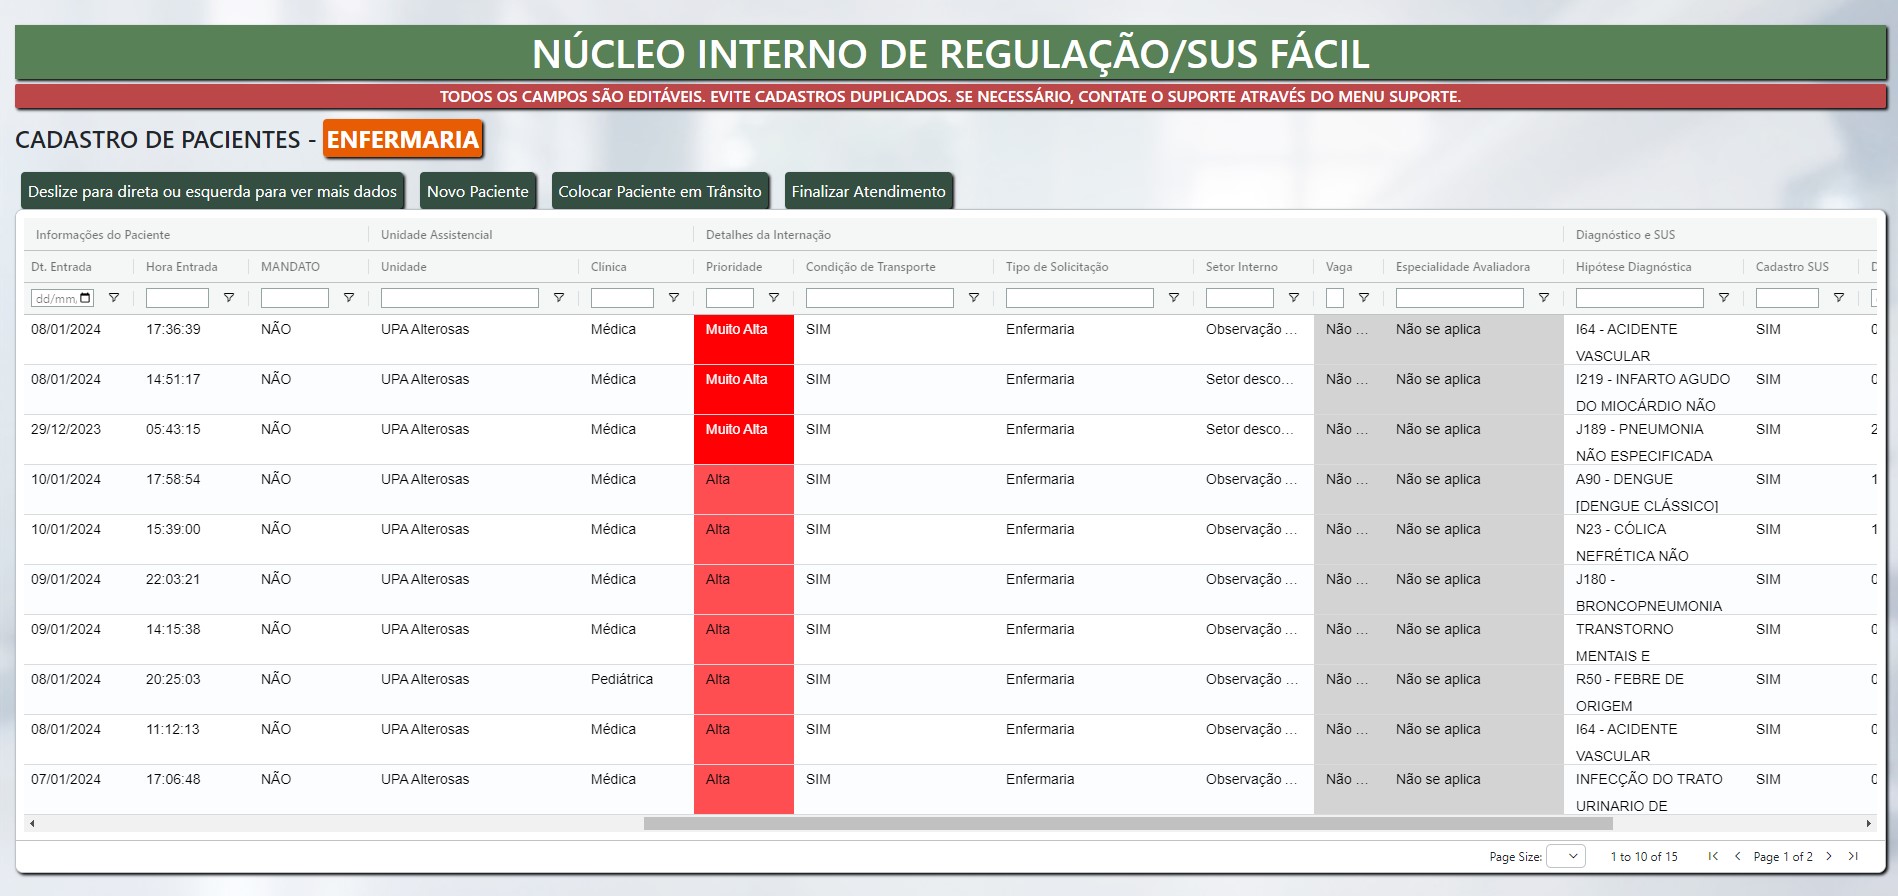Open filter menu for Hora Entrada column
This screenshot has height=896, width=1898.
229,298
